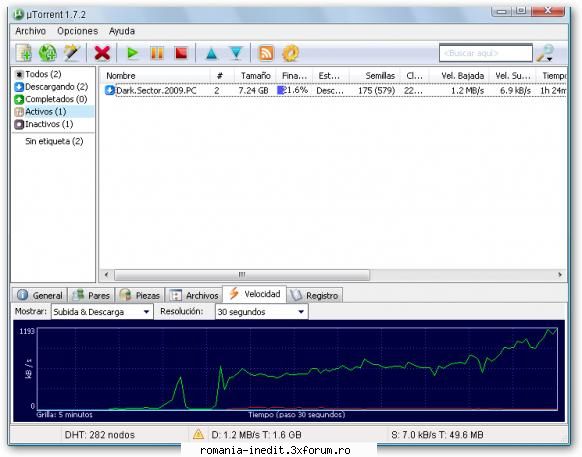Start torrent with the green play icon

tap(133, 53)
